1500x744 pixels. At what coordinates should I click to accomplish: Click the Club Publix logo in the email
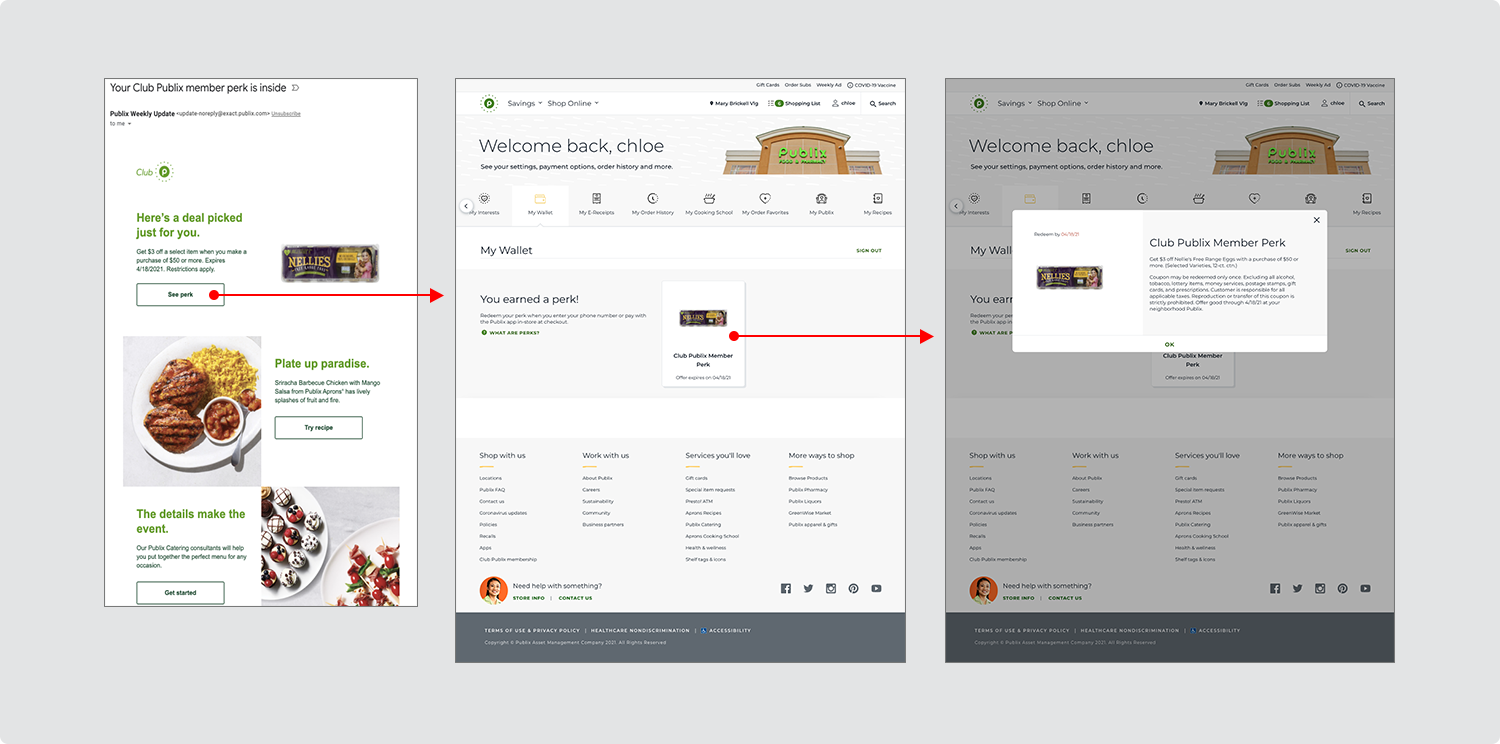155,172
